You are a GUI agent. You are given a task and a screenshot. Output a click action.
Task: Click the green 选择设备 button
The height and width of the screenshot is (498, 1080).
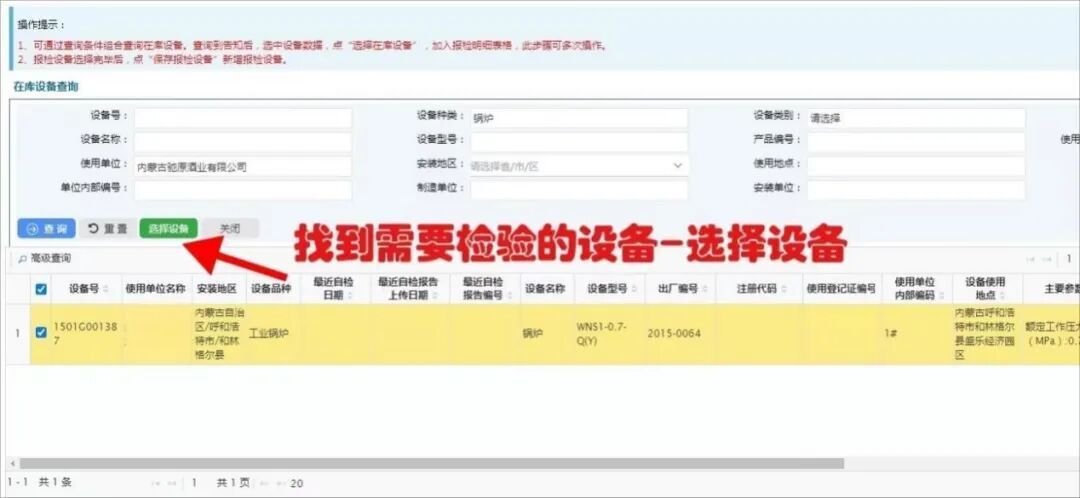[x=169, y=229]
